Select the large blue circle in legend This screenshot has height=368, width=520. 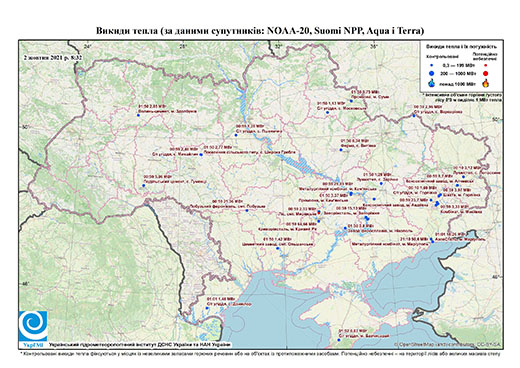pos(432,73)
